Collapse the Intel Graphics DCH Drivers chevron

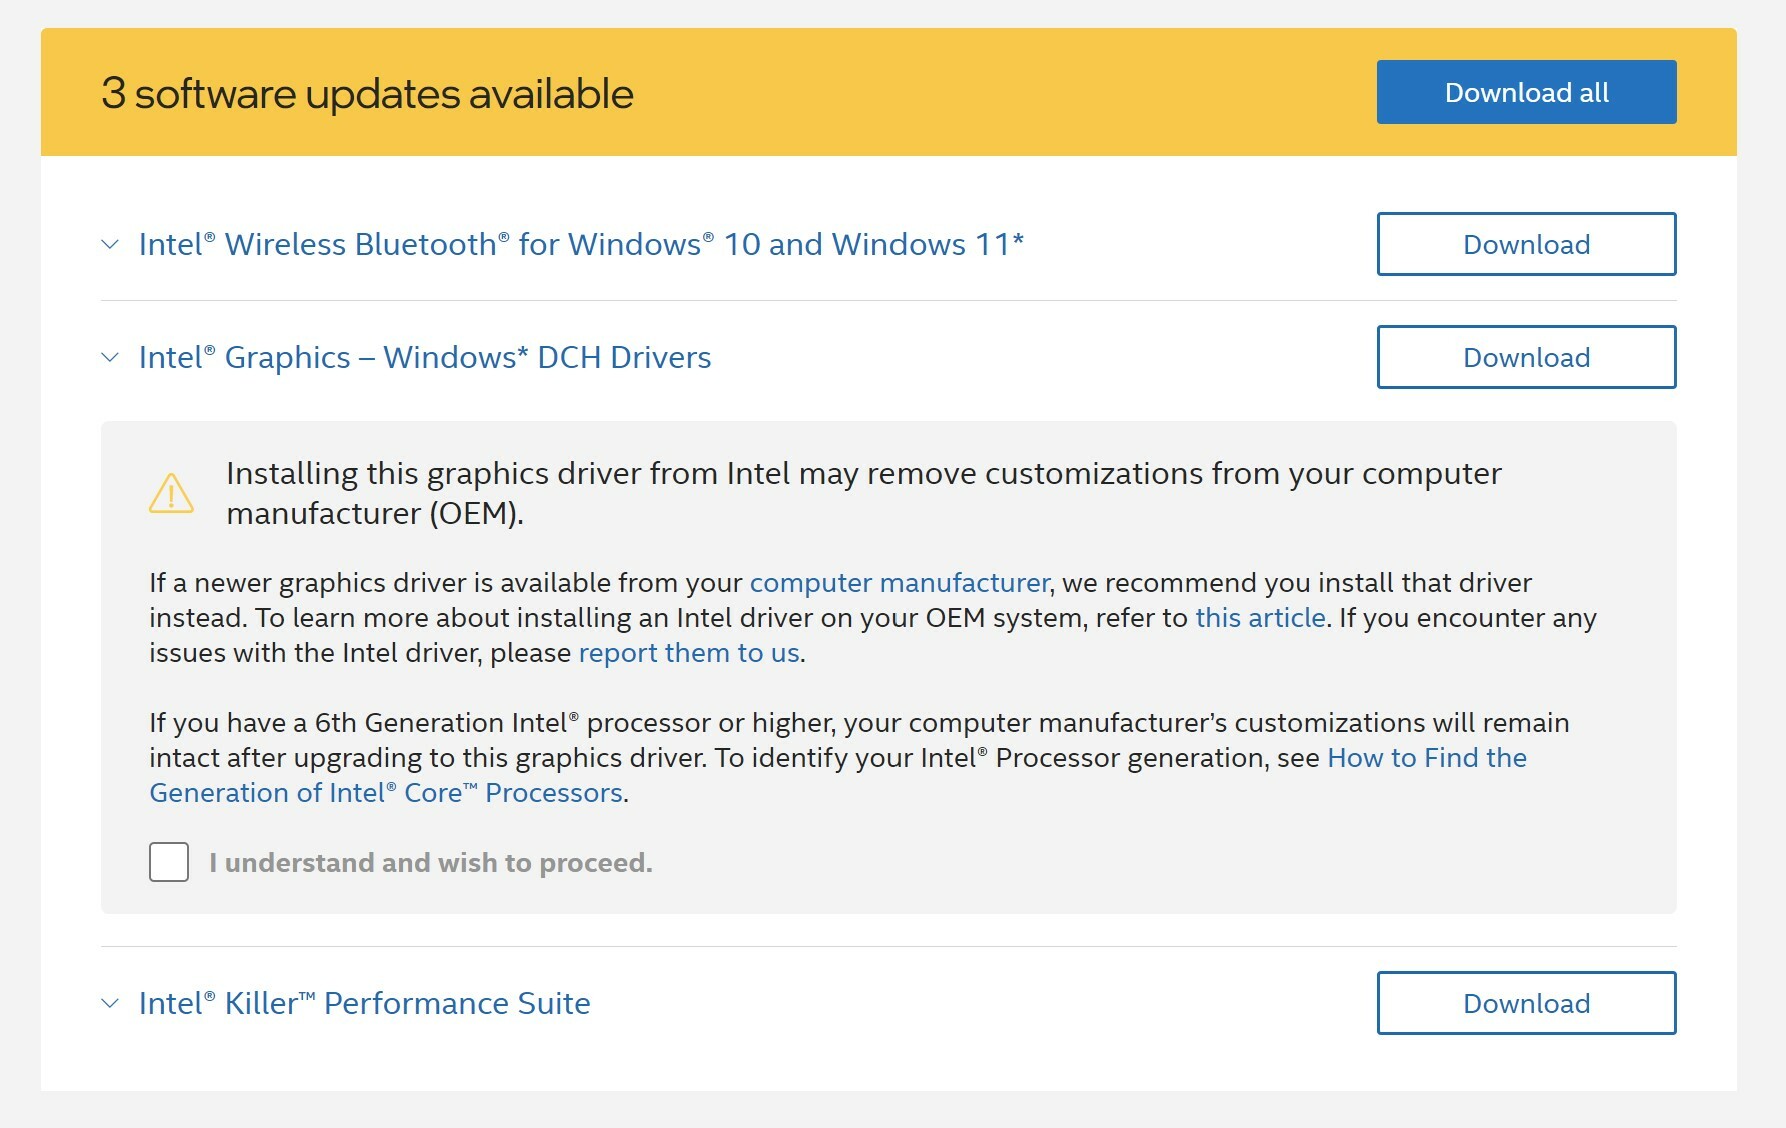[x=110, y=357]
